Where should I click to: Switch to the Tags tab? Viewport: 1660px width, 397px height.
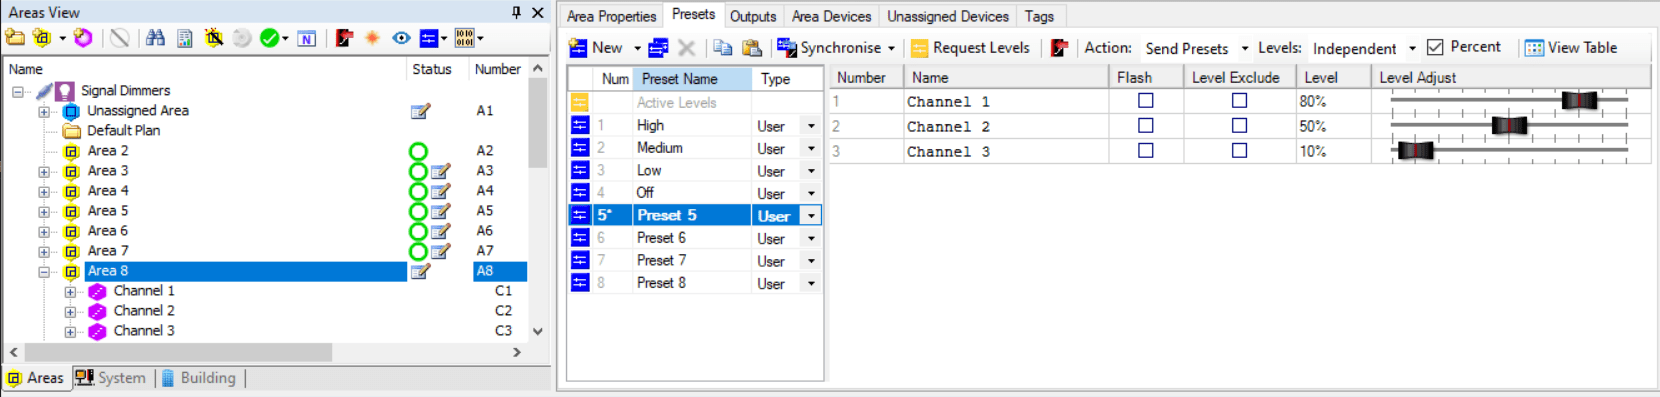coord(1039,16)
